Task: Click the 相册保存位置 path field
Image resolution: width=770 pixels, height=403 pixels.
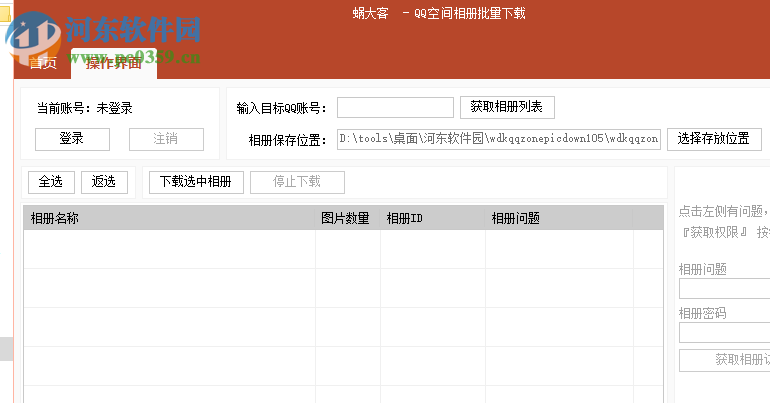Action: pos(498,139)
